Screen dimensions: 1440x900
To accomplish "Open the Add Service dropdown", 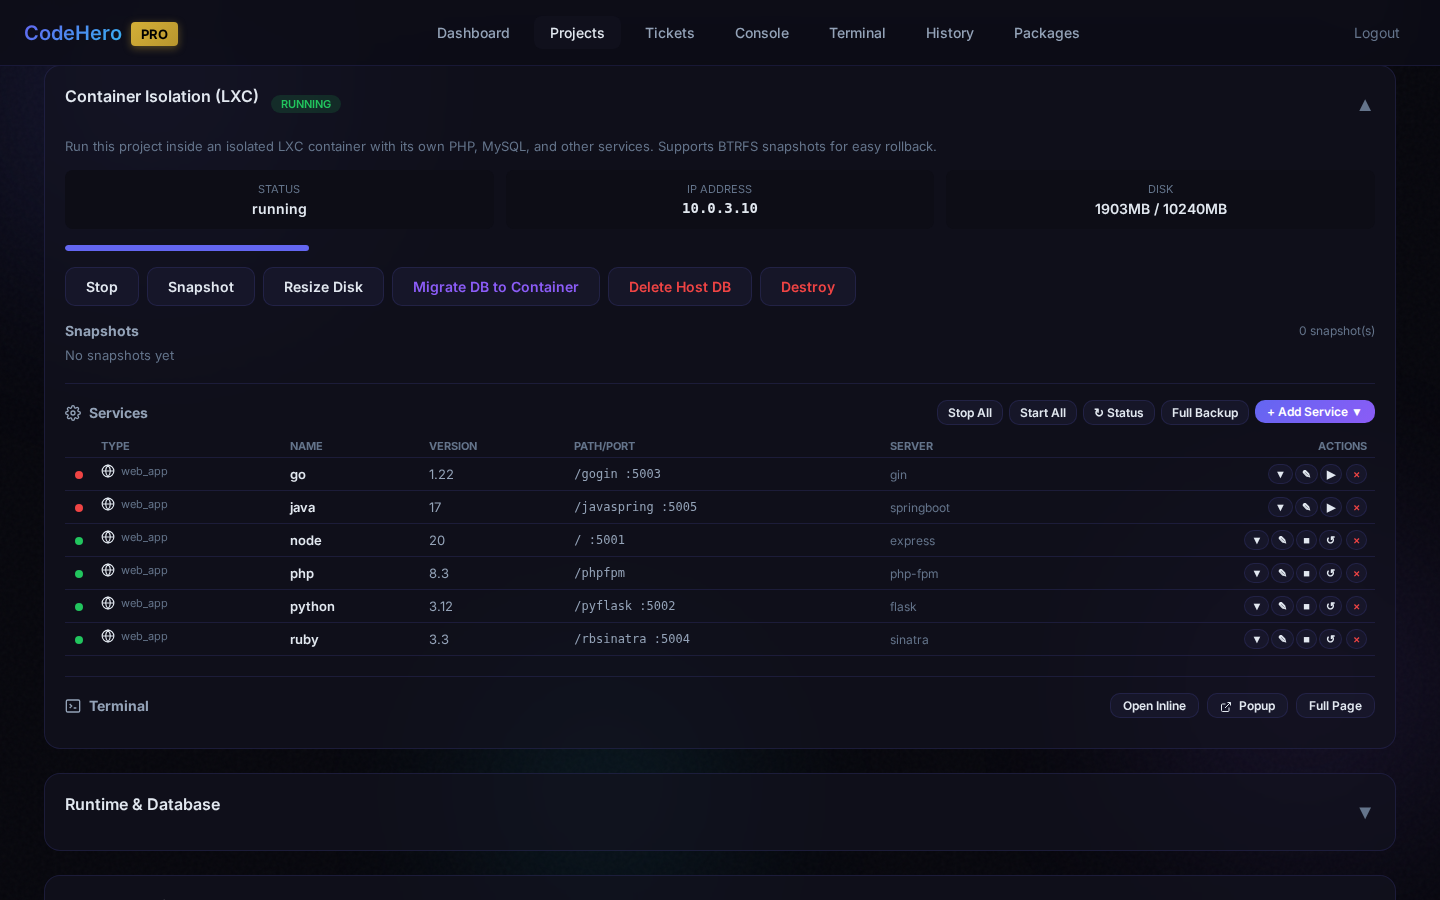I will [1314, 412].
